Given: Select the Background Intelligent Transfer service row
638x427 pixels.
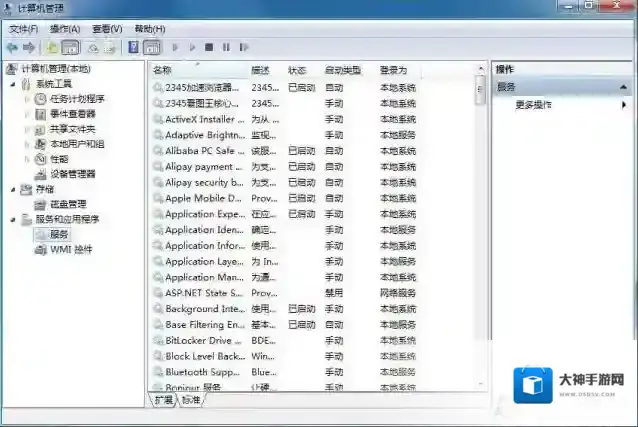Looking at the screenshot, I should point(285,309).
